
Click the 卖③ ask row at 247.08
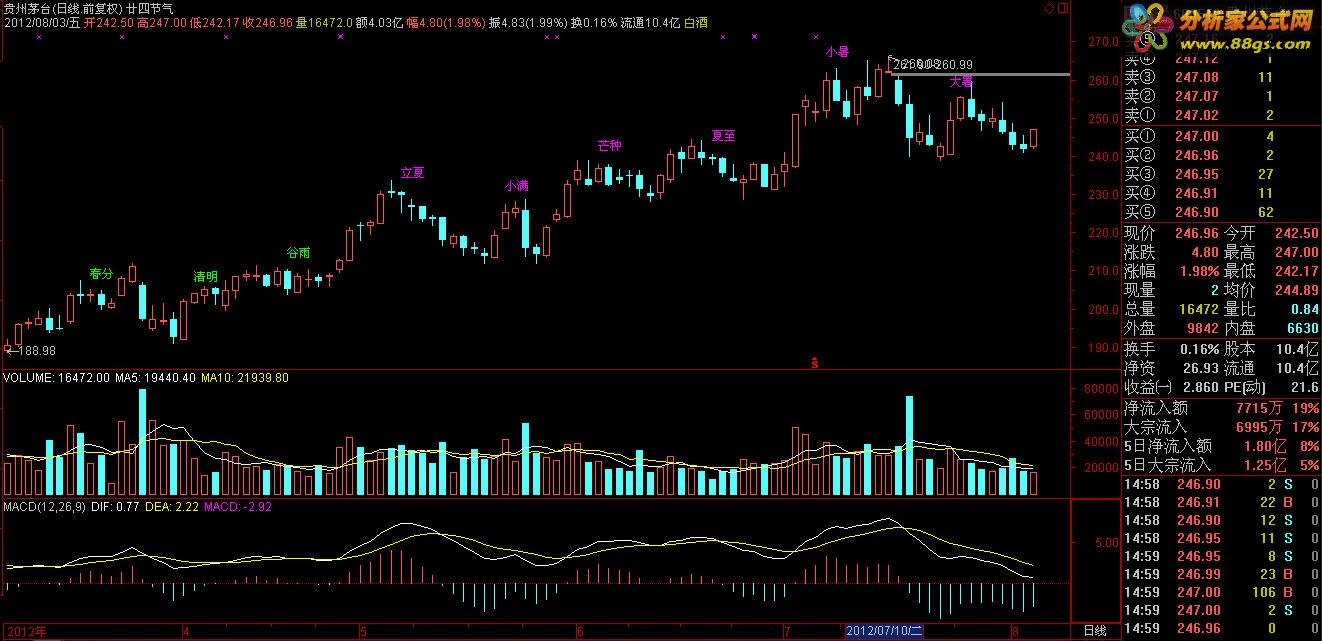pos(1222,77)
